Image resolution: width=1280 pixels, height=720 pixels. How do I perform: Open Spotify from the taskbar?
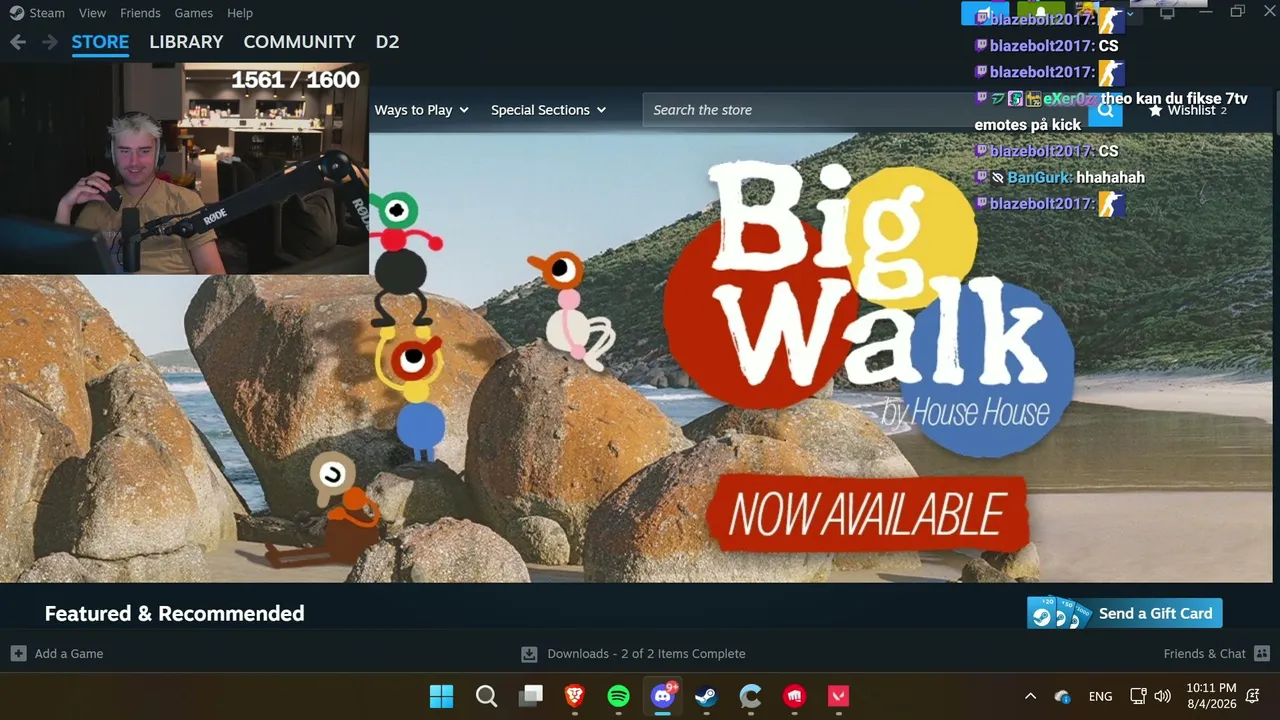point(619,696)
